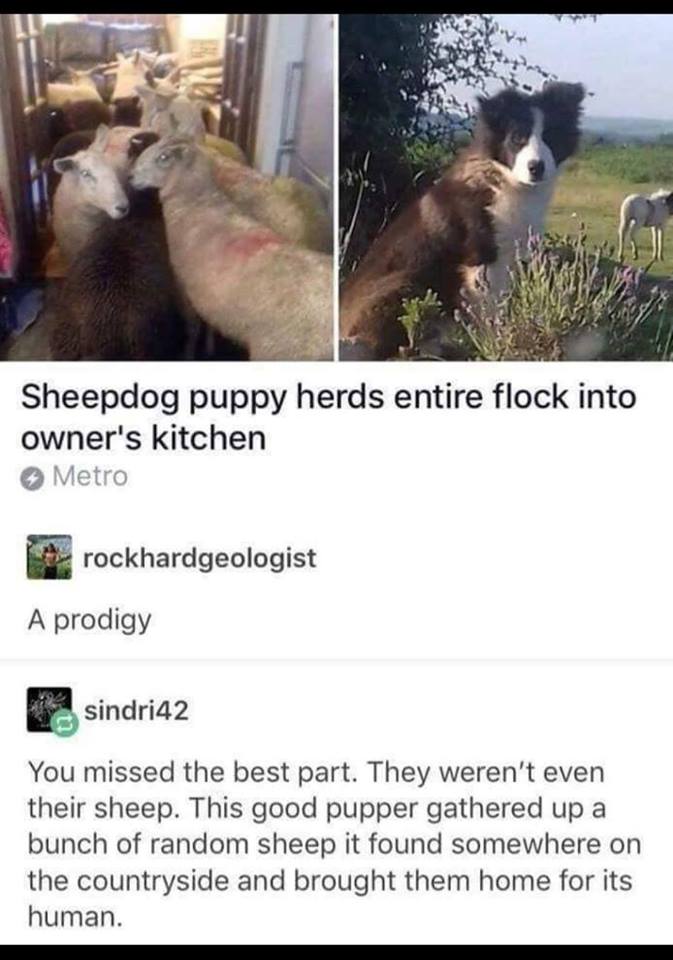The width and height of the screenshot is (673, 960).
Task: Select the 'A prodigy' comment text
Action: pyautogui.click(x=89, y=620)
